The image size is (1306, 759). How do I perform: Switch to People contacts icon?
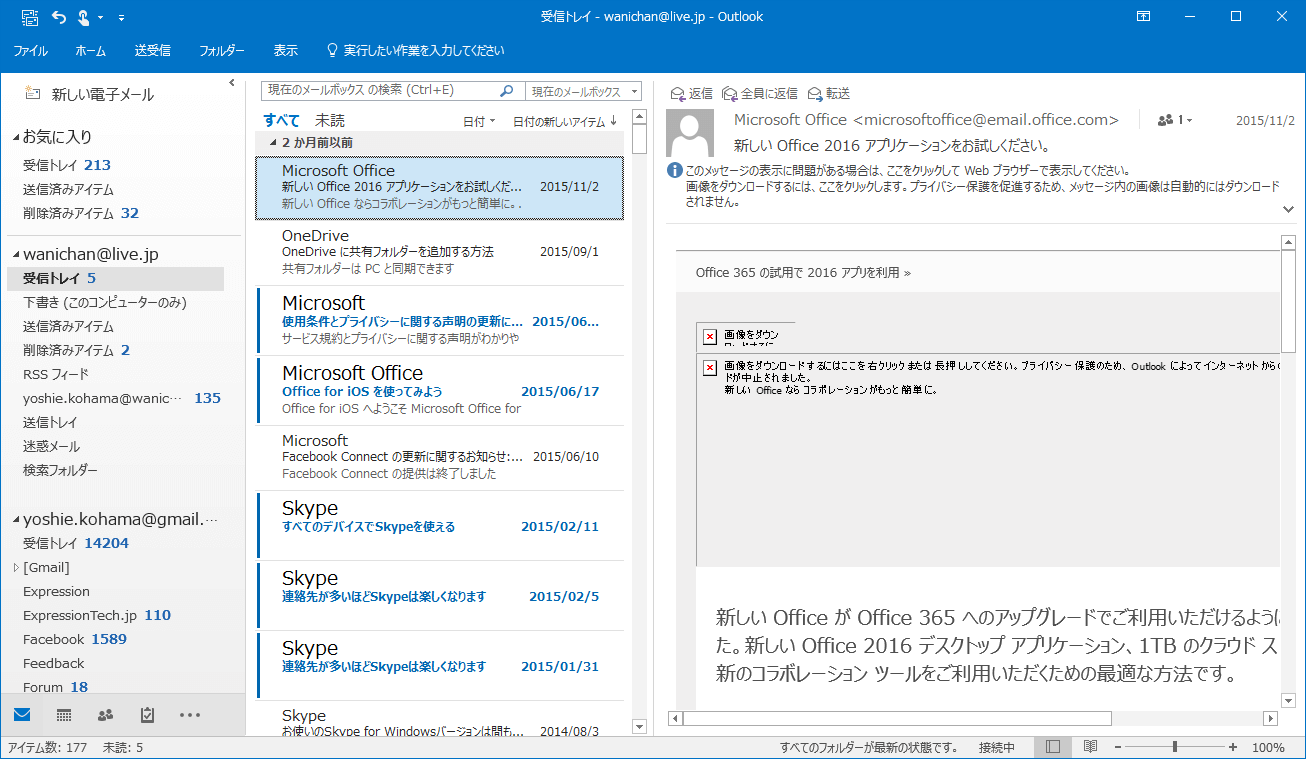[106, 715]
